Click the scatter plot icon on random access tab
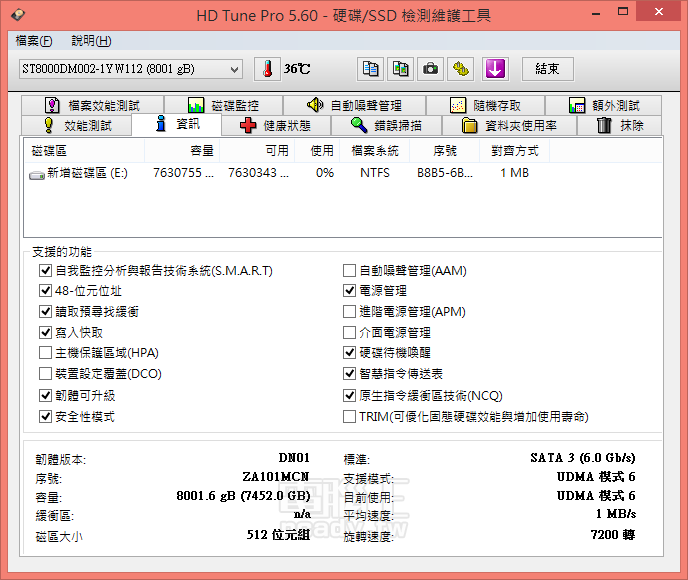 coord(458,105)
